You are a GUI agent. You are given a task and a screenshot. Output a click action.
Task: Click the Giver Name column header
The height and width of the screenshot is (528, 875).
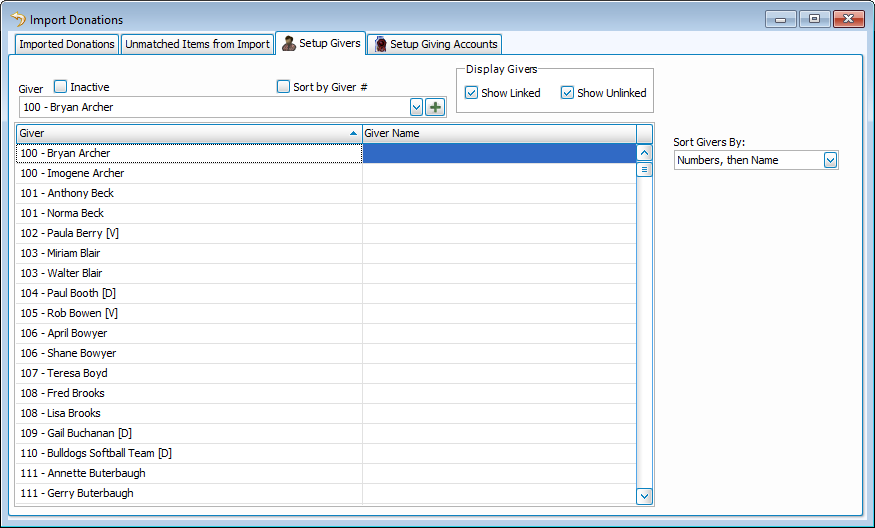tap(498, 133)
